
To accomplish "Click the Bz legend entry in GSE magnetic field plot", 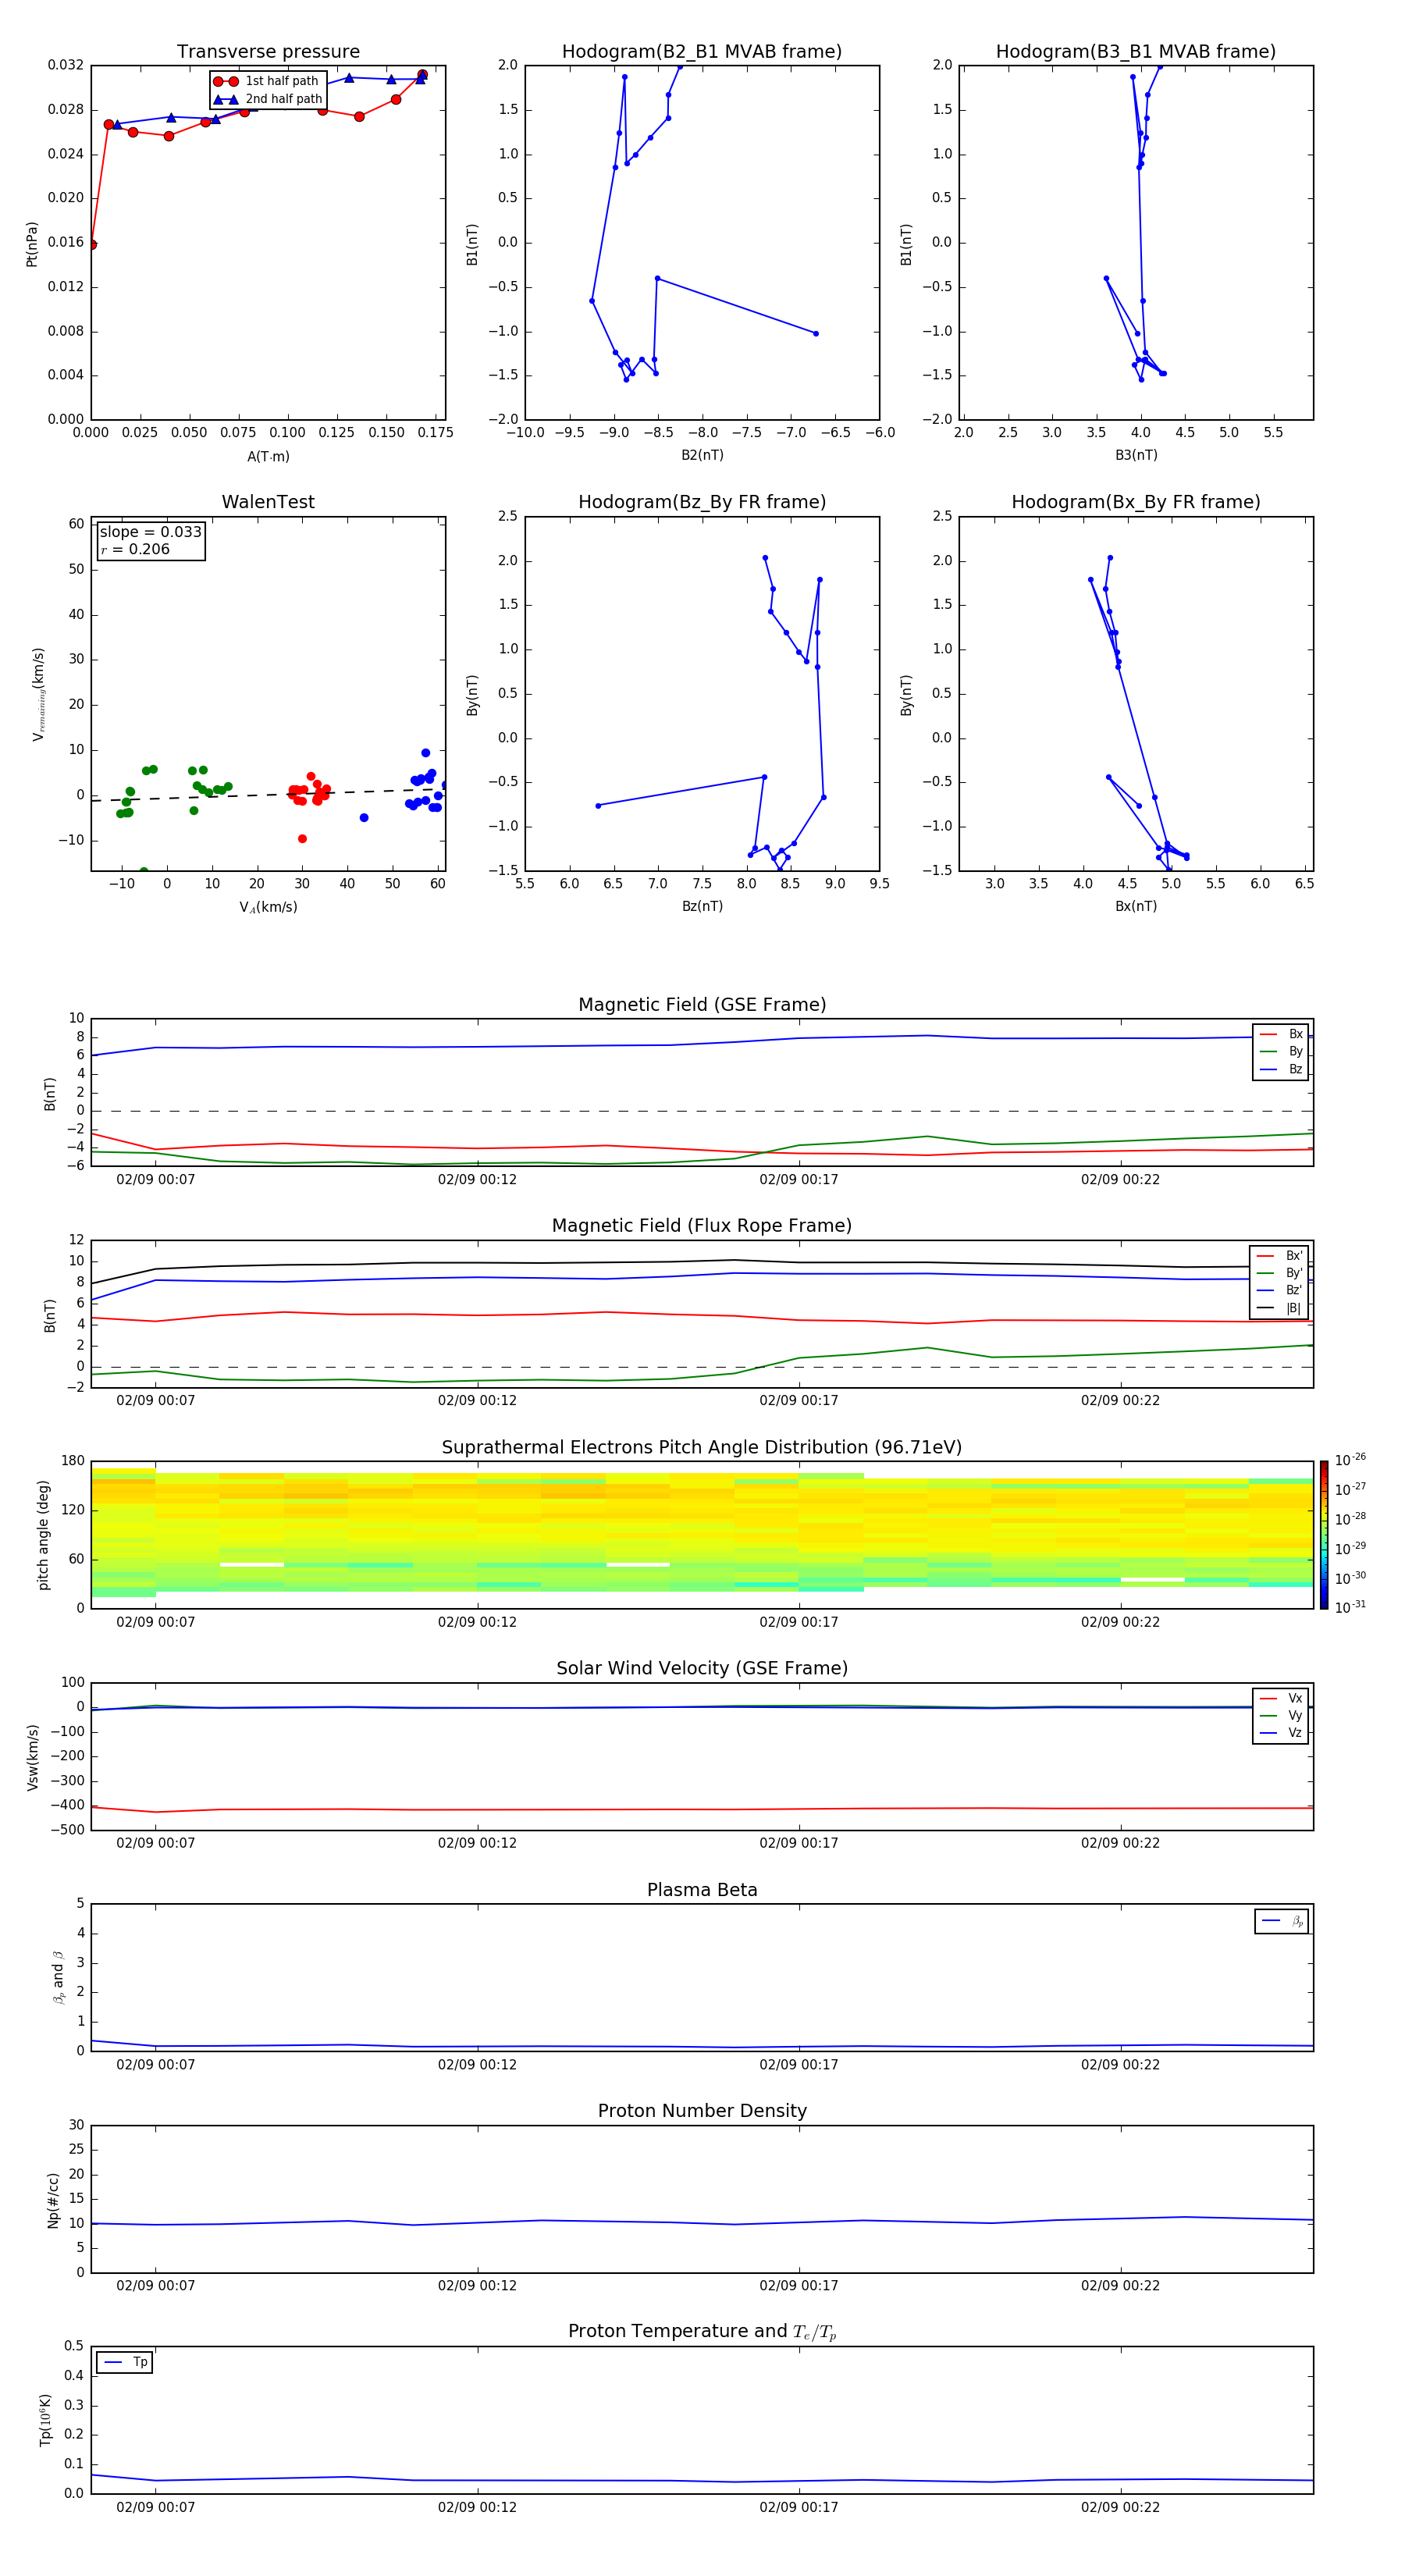I will tap(1281, 1070).
